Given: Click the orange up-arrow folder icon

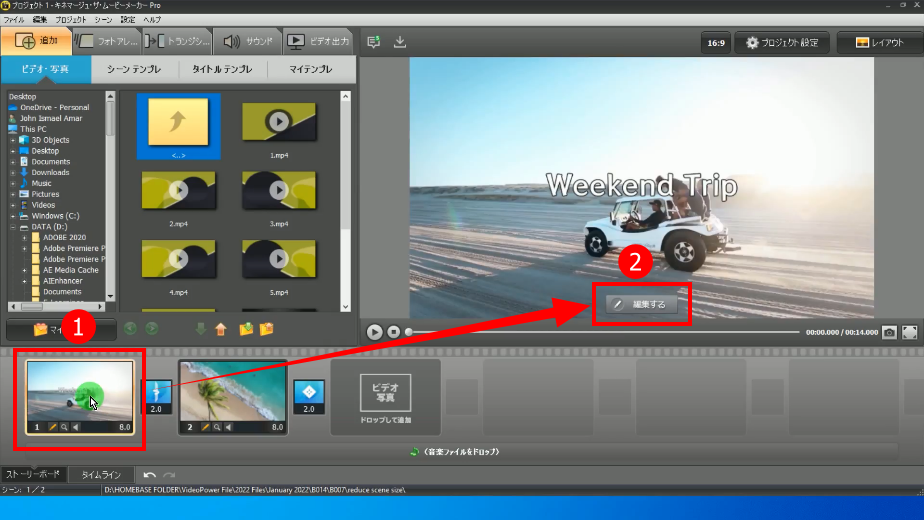Looking at the screenshot, I should [x=221, y=328].
